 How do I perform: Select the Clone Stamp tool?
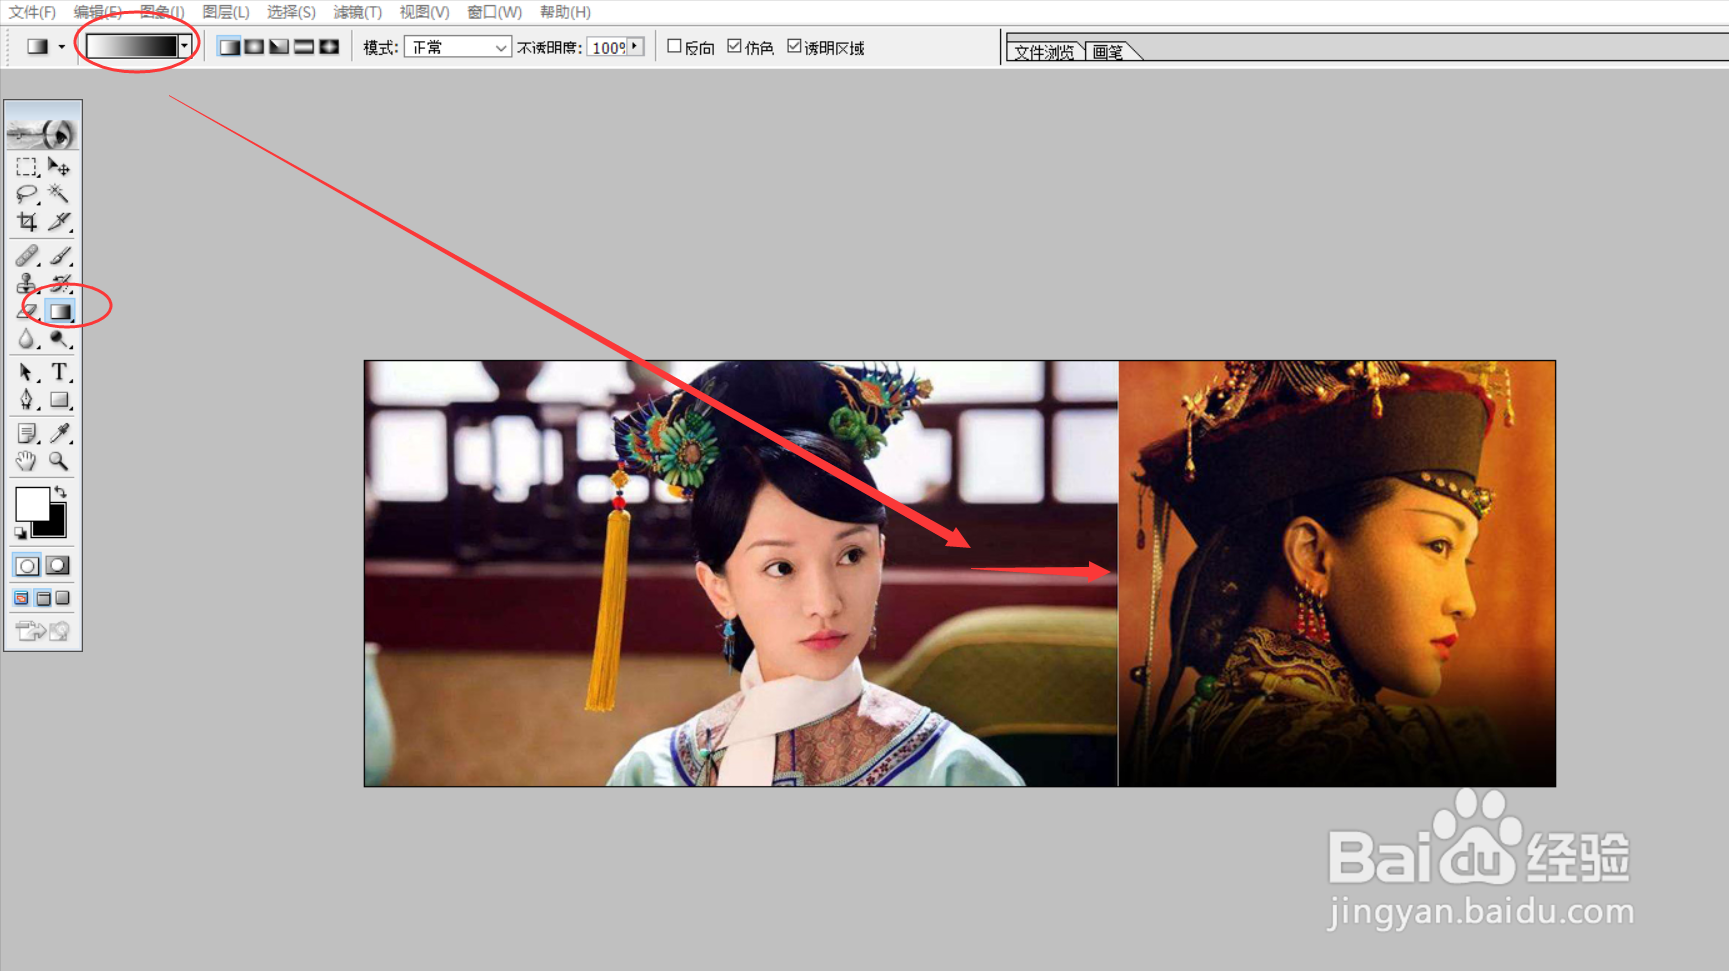click(x=27, y=284)
